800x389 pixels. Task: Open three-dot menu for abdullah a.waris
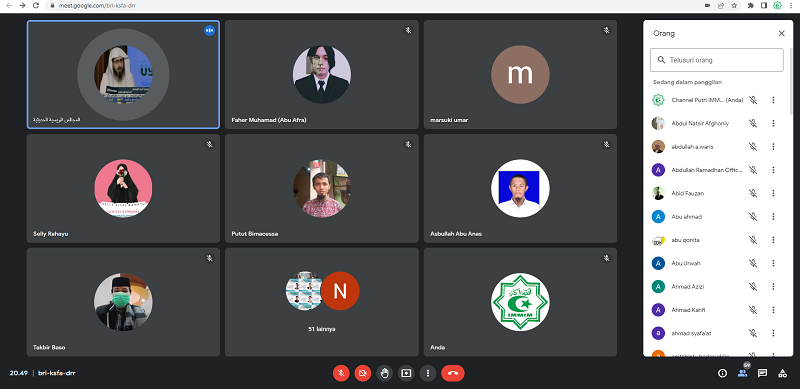pyautogui.click(x=773, y=147)
